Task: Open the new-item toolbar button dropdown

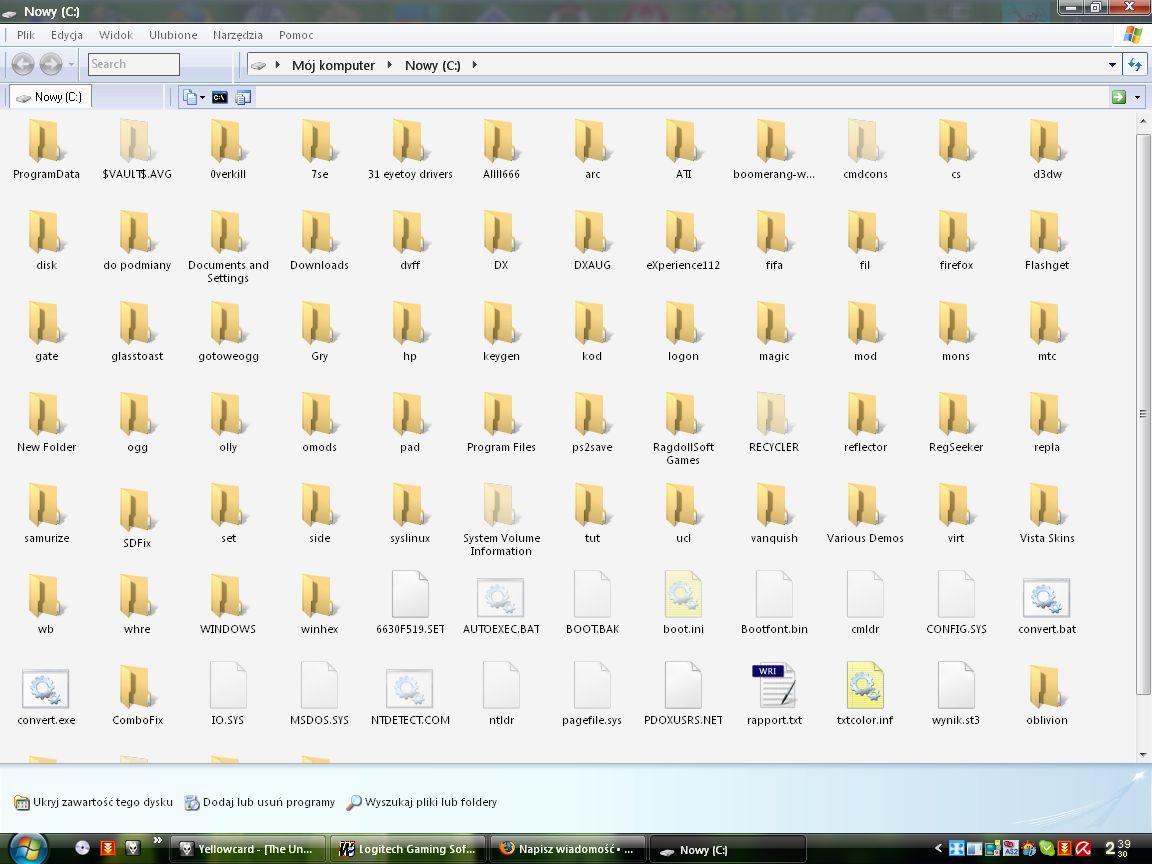Action: pos(202,97)
